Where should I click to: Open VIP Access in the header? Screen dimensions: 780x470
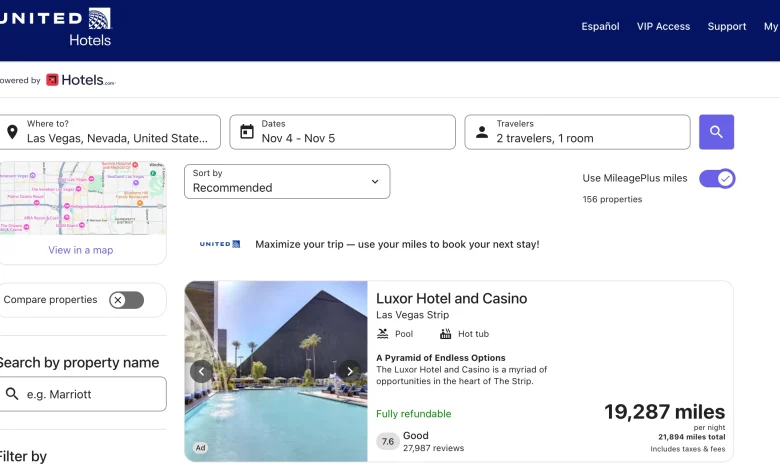(664, 26)
